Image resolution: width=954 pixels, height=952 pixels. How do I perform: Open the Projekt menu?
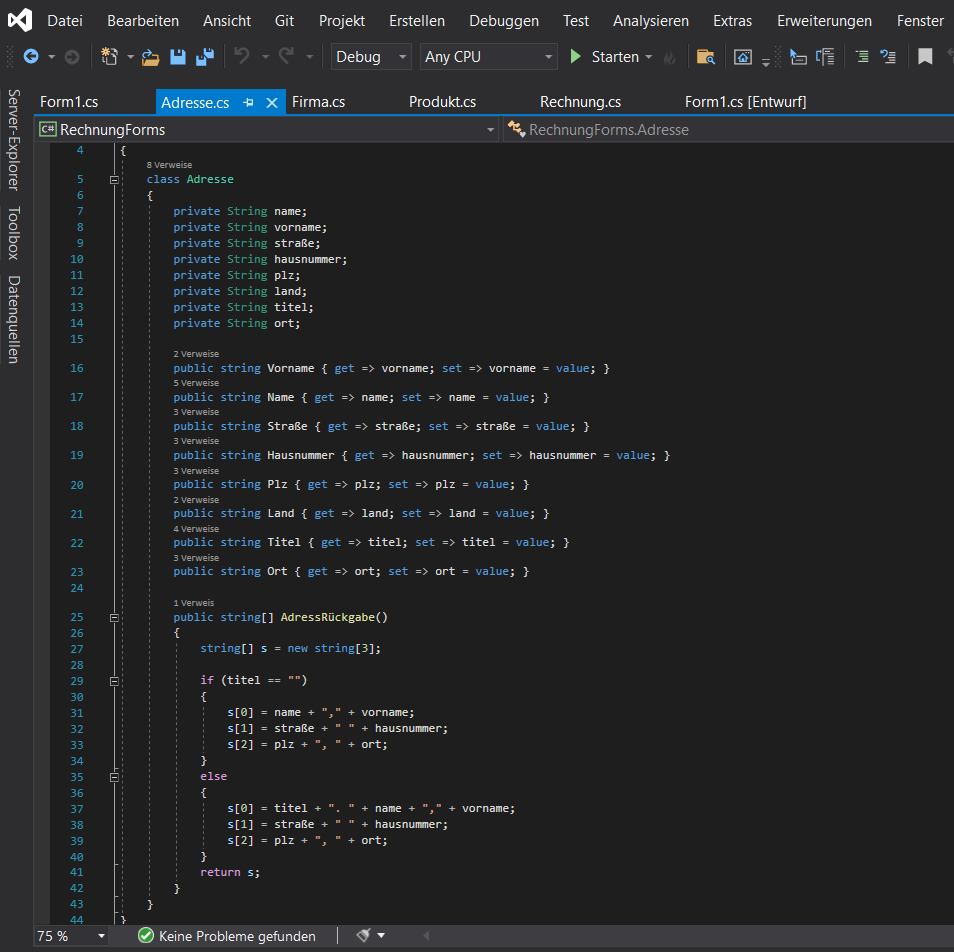[x=342, y=21]
